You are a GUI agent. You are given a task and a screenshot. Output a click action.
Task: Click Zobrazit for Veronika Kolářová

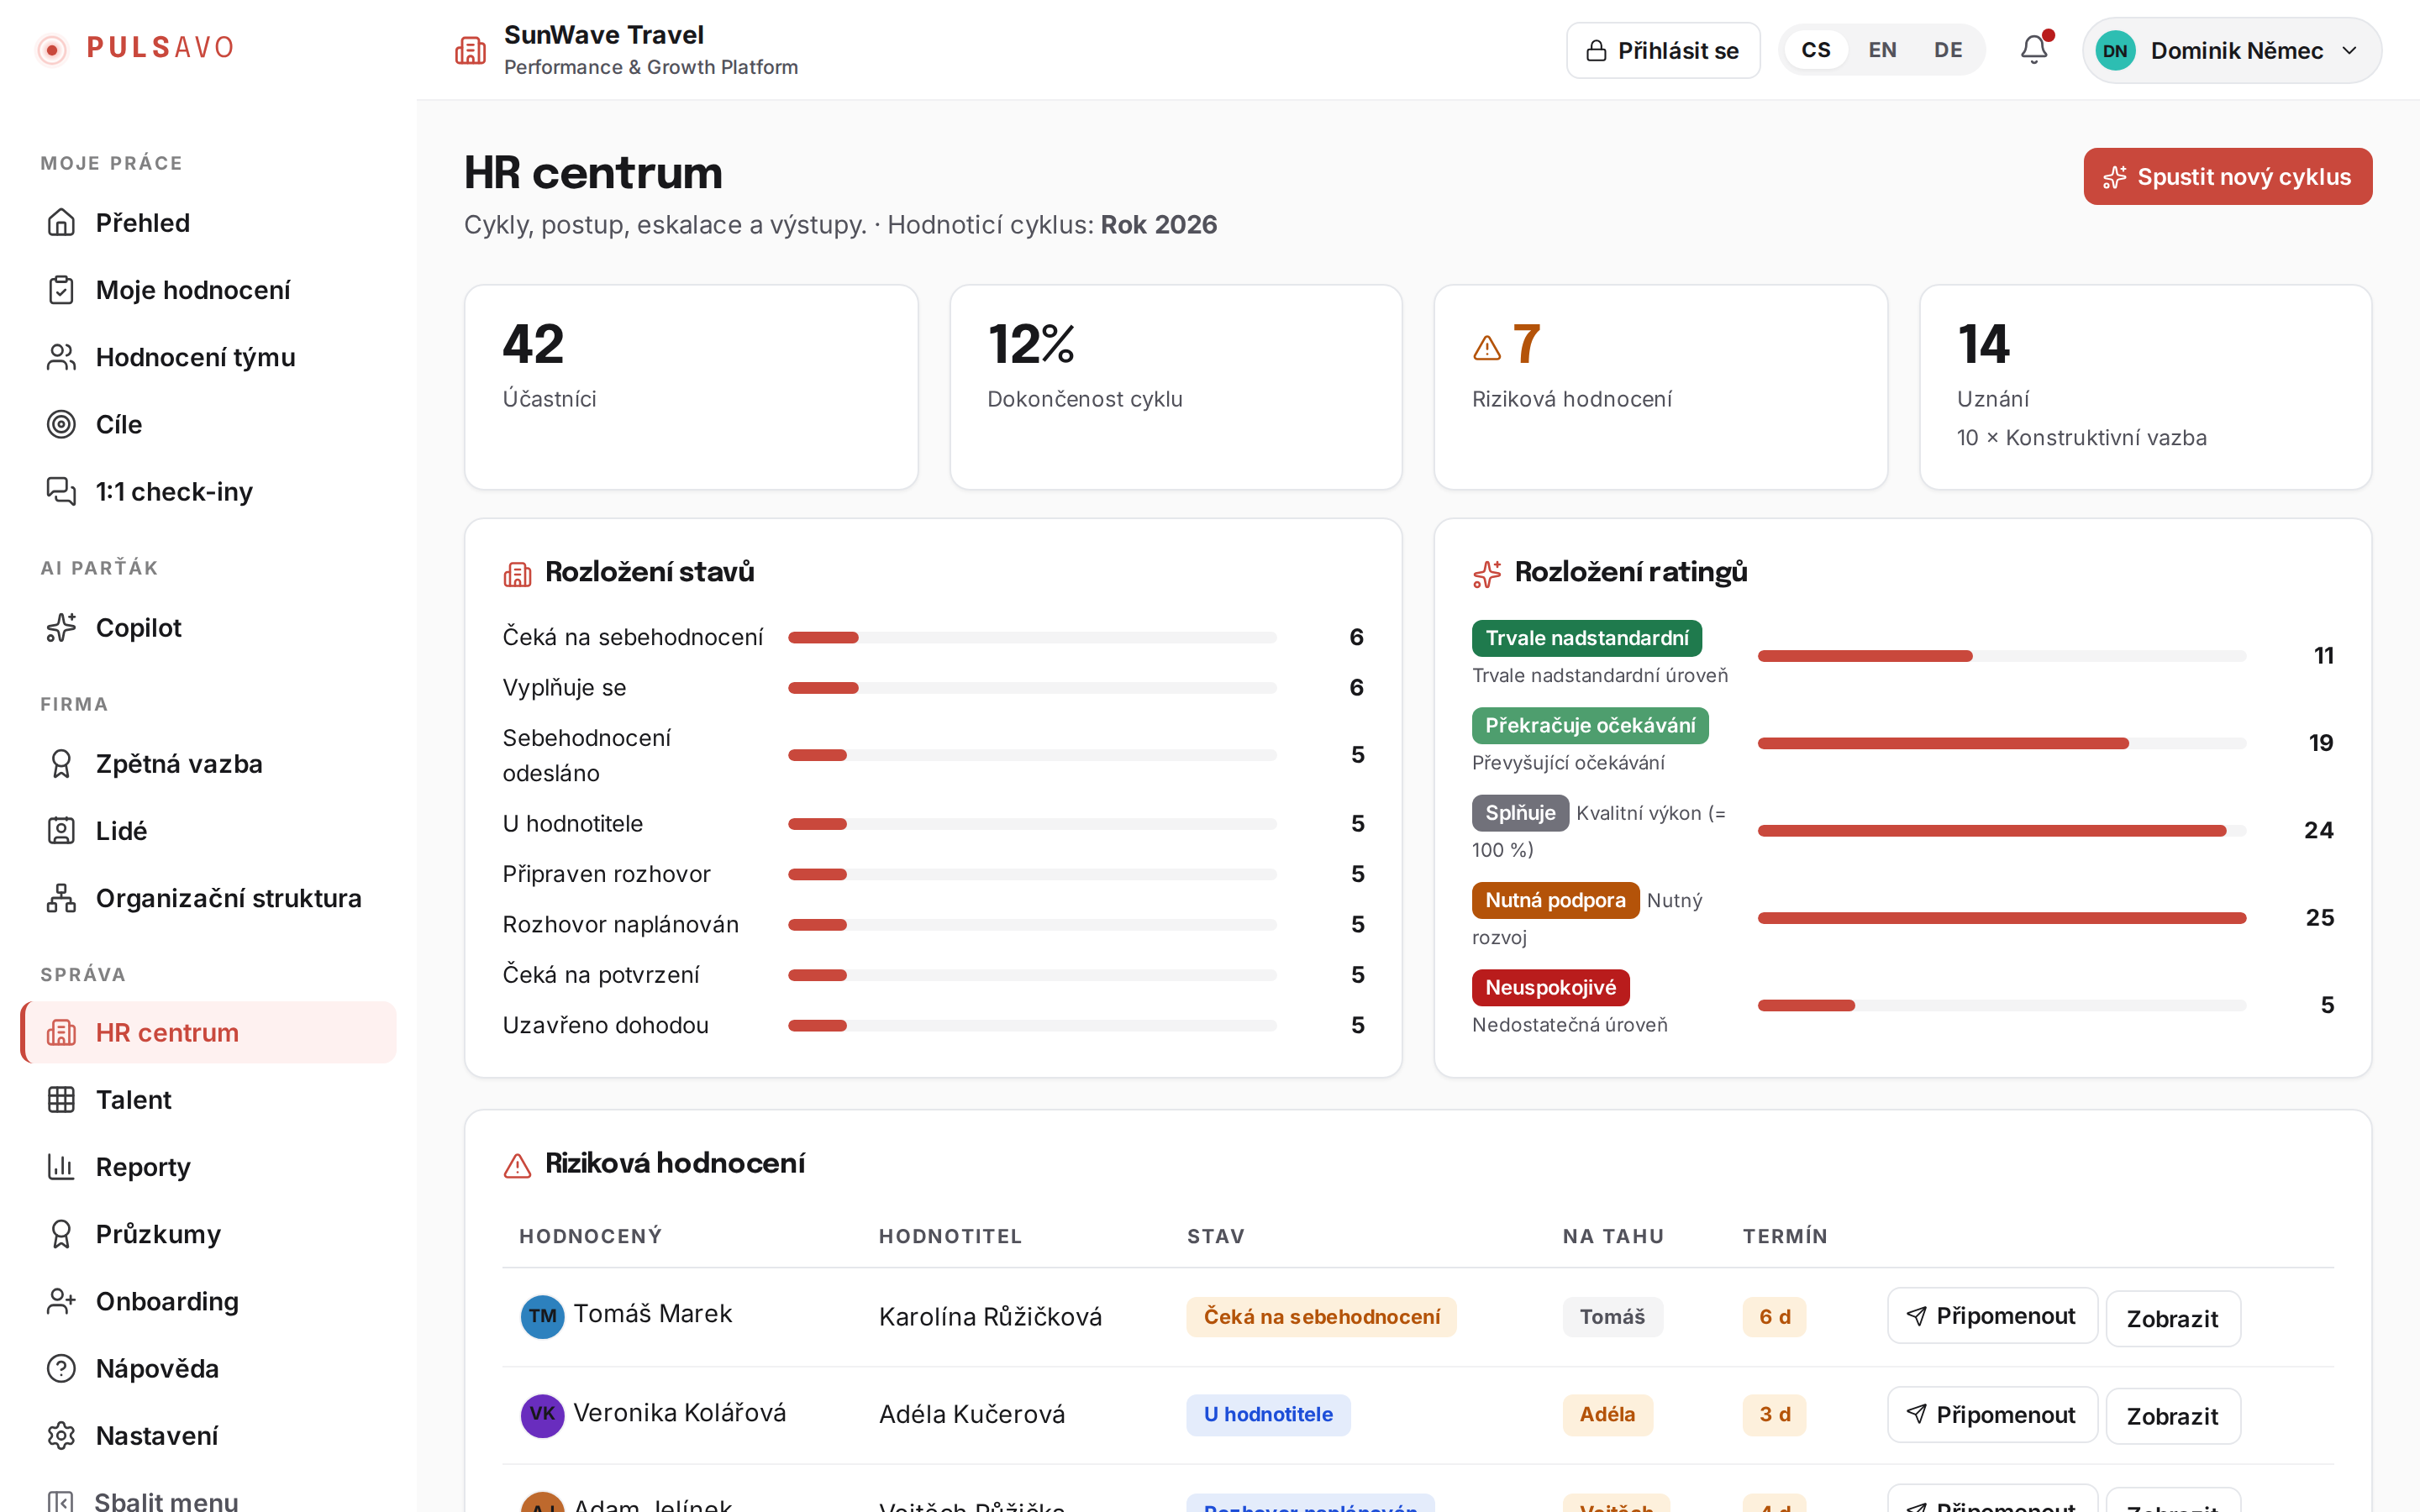[x=2173, y=1416]
